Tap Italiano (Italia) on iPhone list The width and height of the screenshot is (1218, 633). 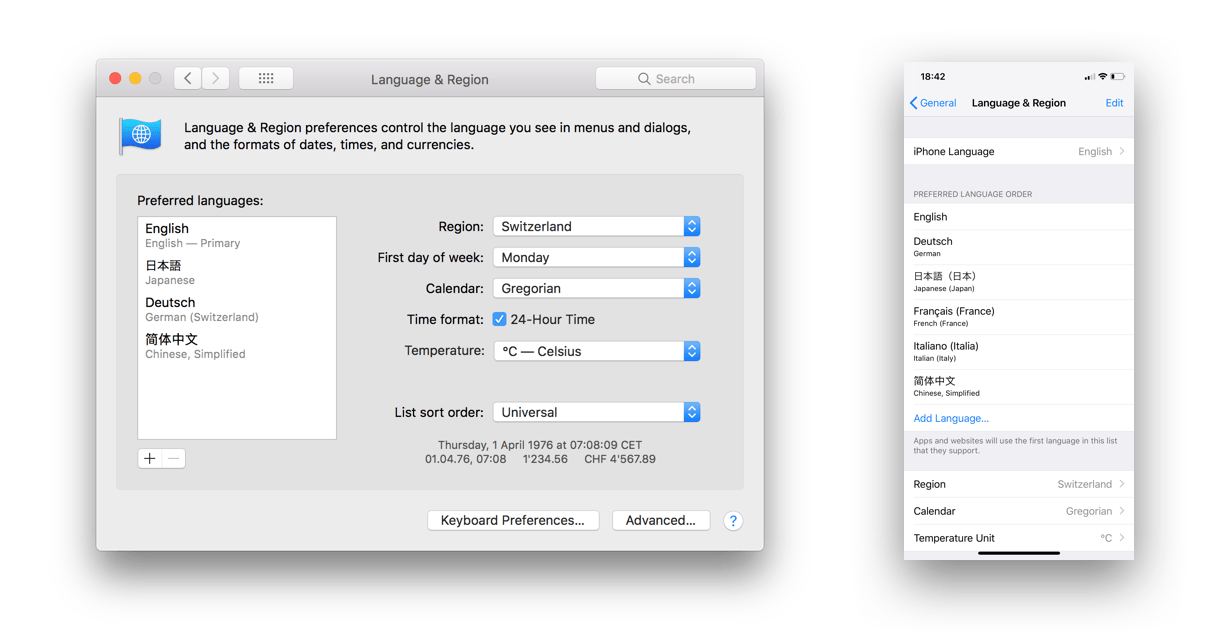(1019, 352)
